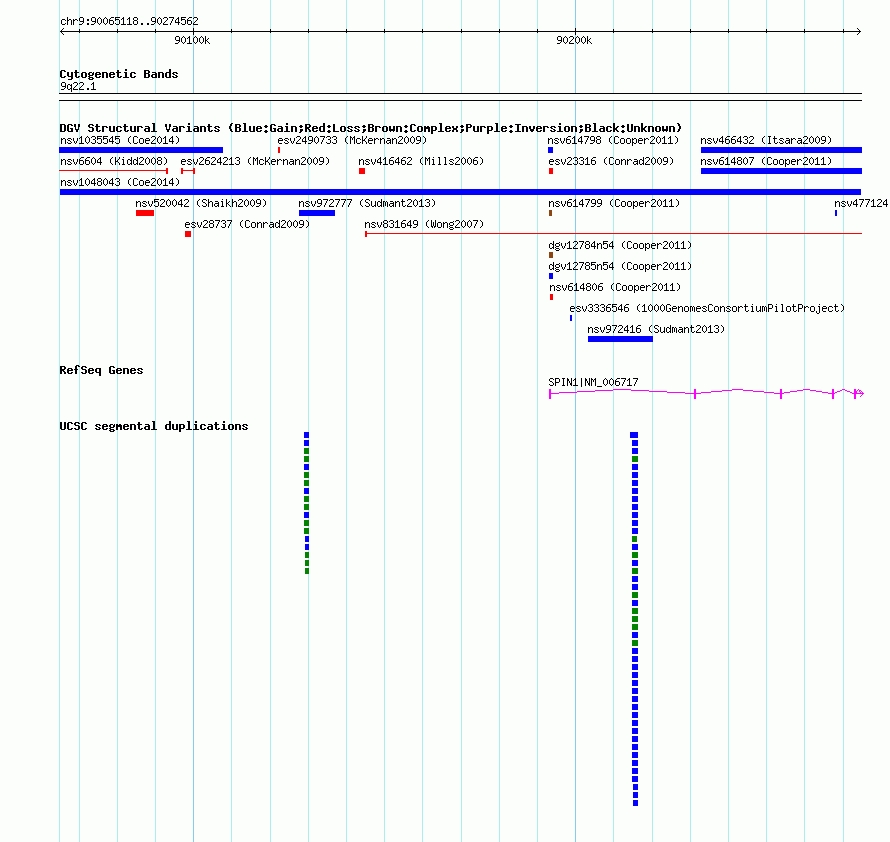Click the magenta SPIN1 gene track line
Image resolution: width=890 pixels, height=842 pixels.
pyautogui.click(x=706, y=393)
